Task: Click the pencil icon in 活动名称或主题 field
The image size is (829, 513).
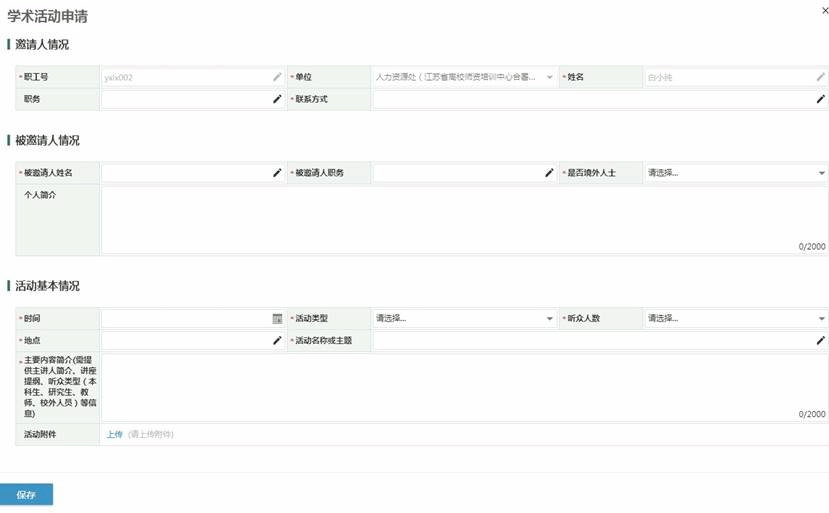Action: [x=821, y=341]
